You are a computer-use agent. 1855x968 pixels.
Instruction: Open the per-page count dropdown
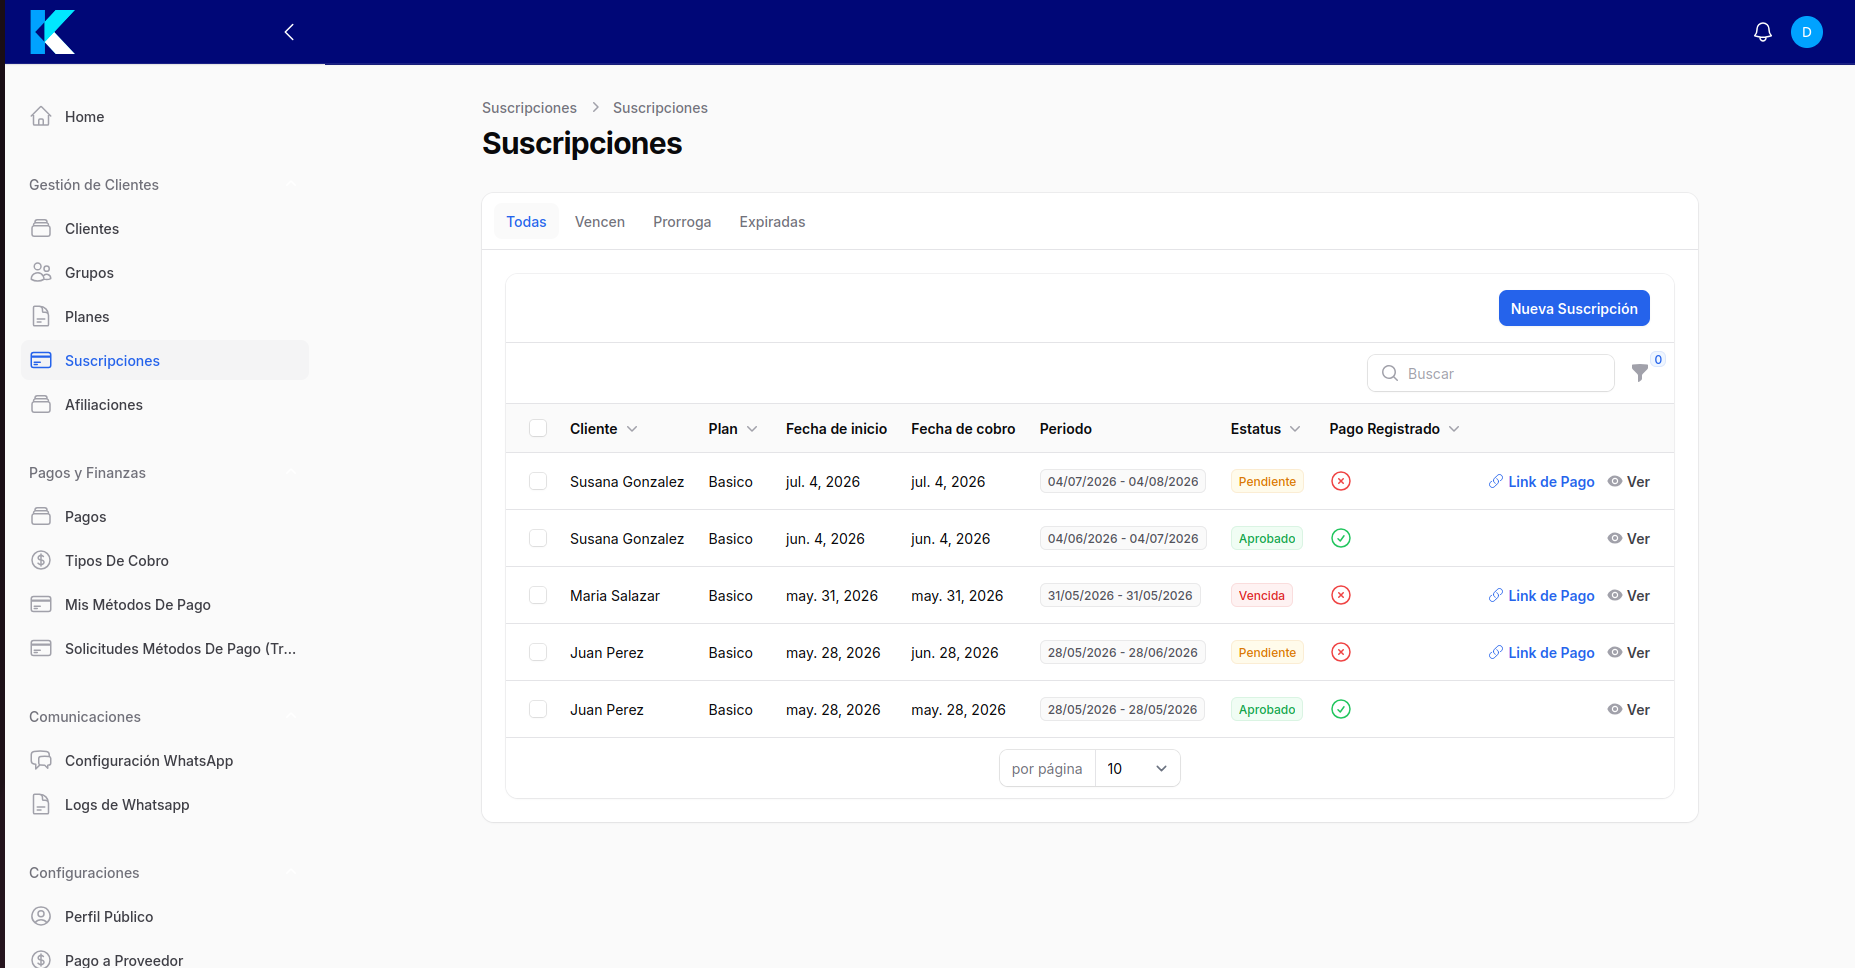click(x=1138, y=768)
